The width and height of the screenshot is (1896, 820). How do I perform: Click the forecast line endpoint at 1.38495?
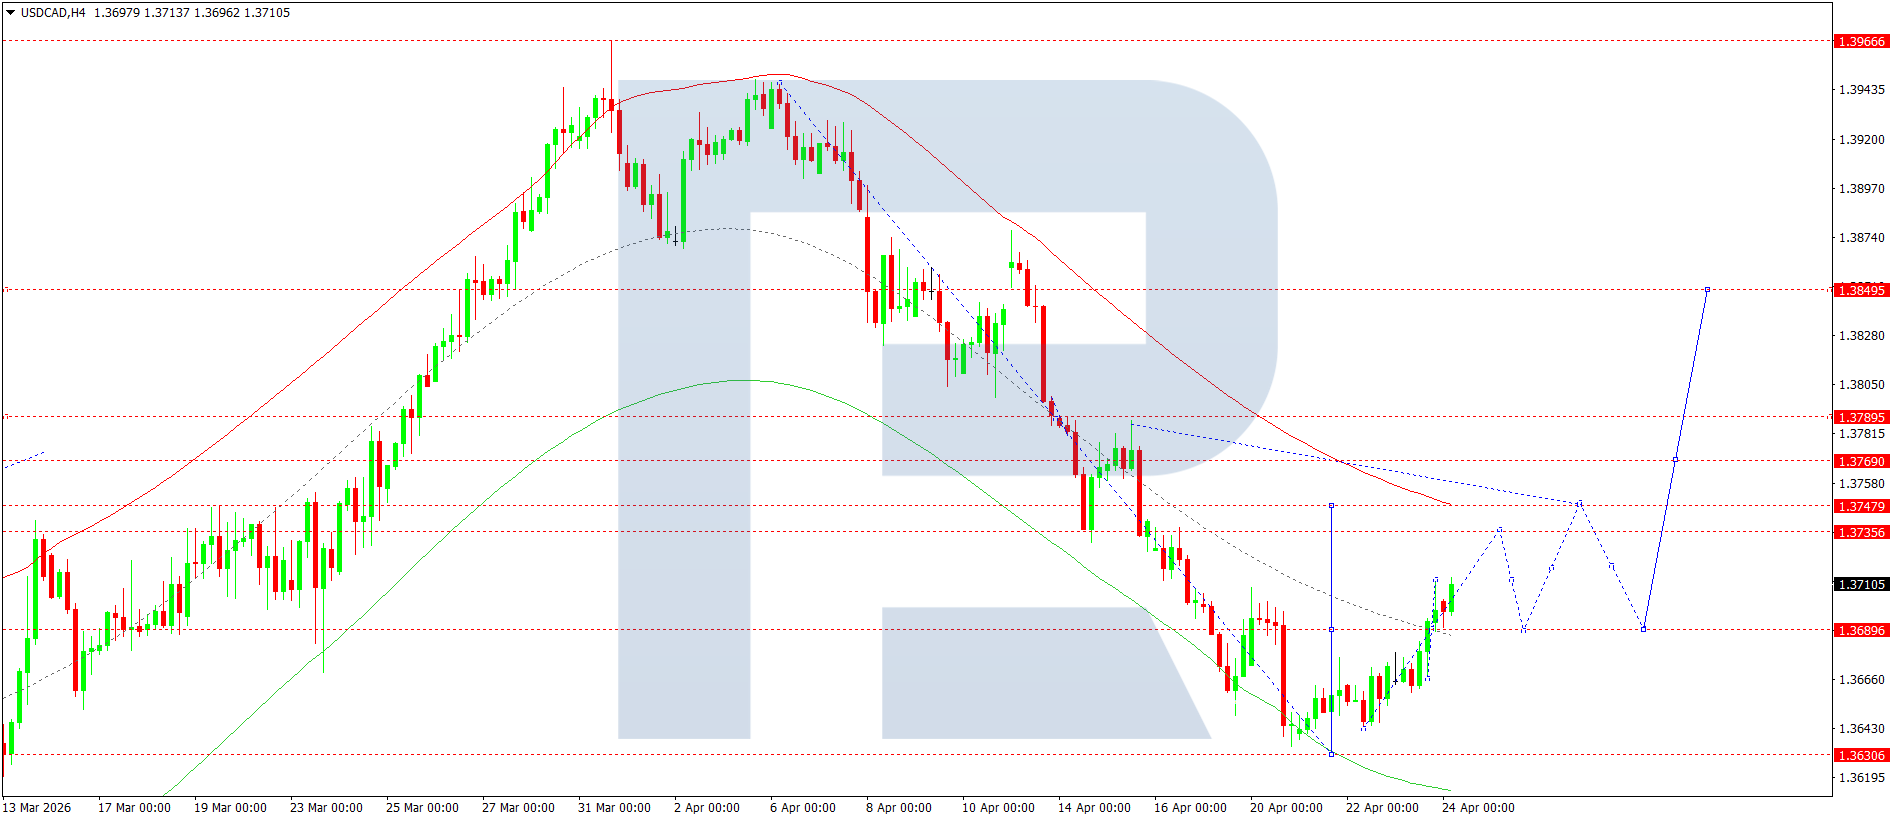[1707, 290]
